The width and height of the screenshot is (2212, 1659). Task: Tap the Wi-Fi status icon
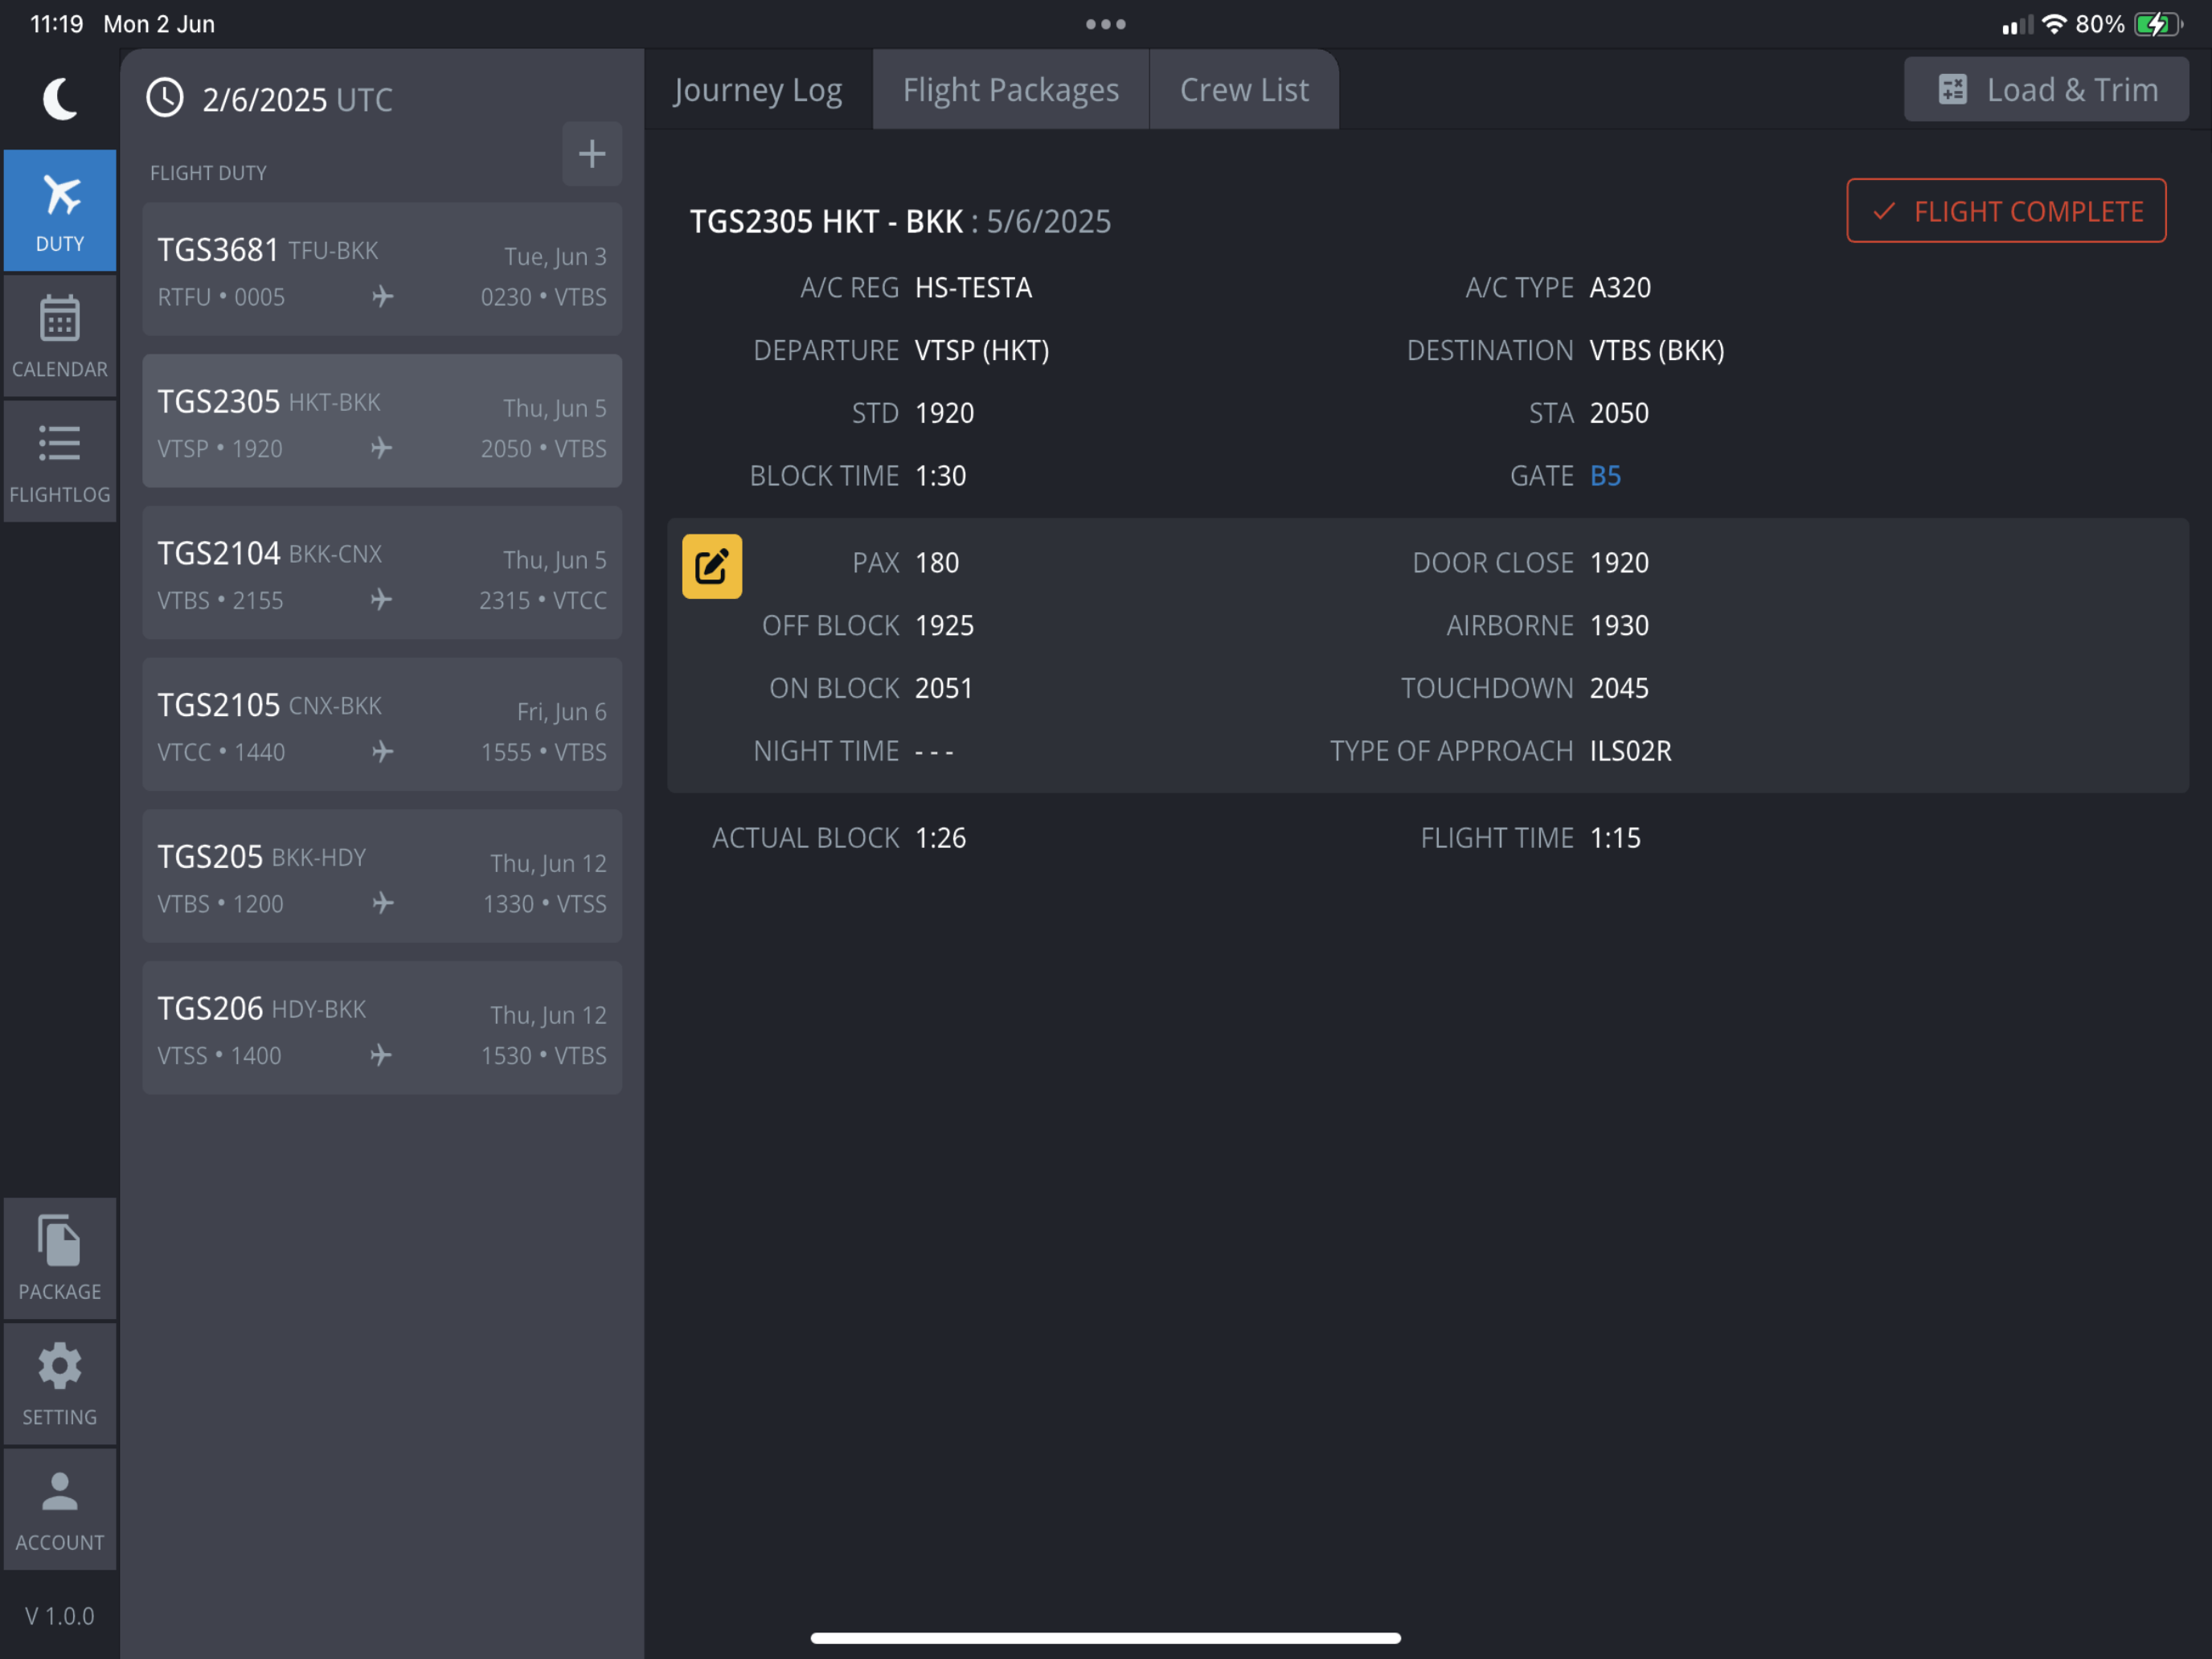coord(2054,24)
